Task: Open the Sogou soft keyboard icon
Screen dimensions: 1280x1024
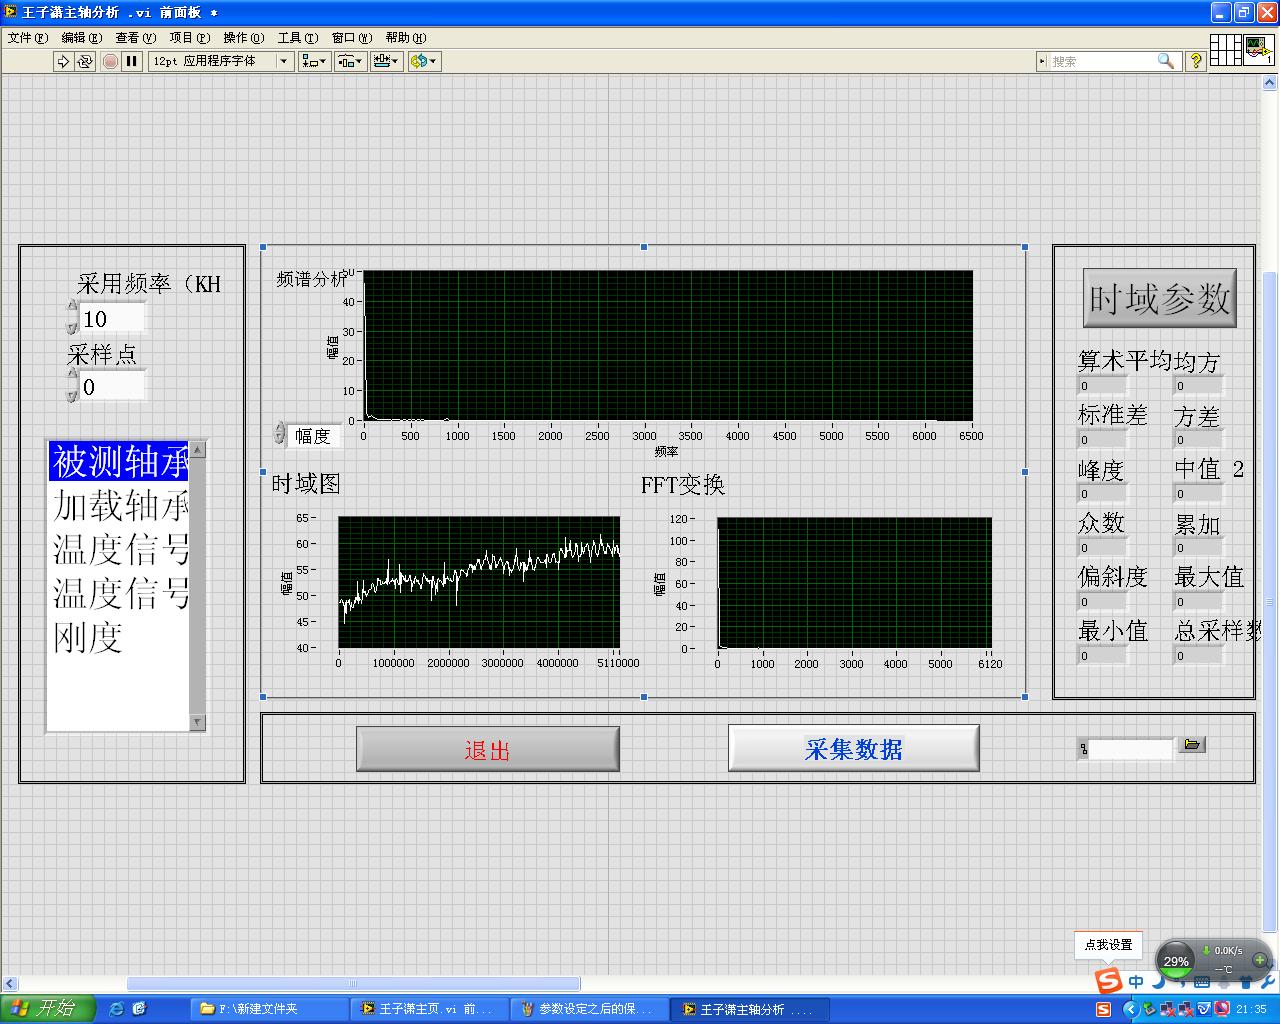Action: tap(1201, 982)
